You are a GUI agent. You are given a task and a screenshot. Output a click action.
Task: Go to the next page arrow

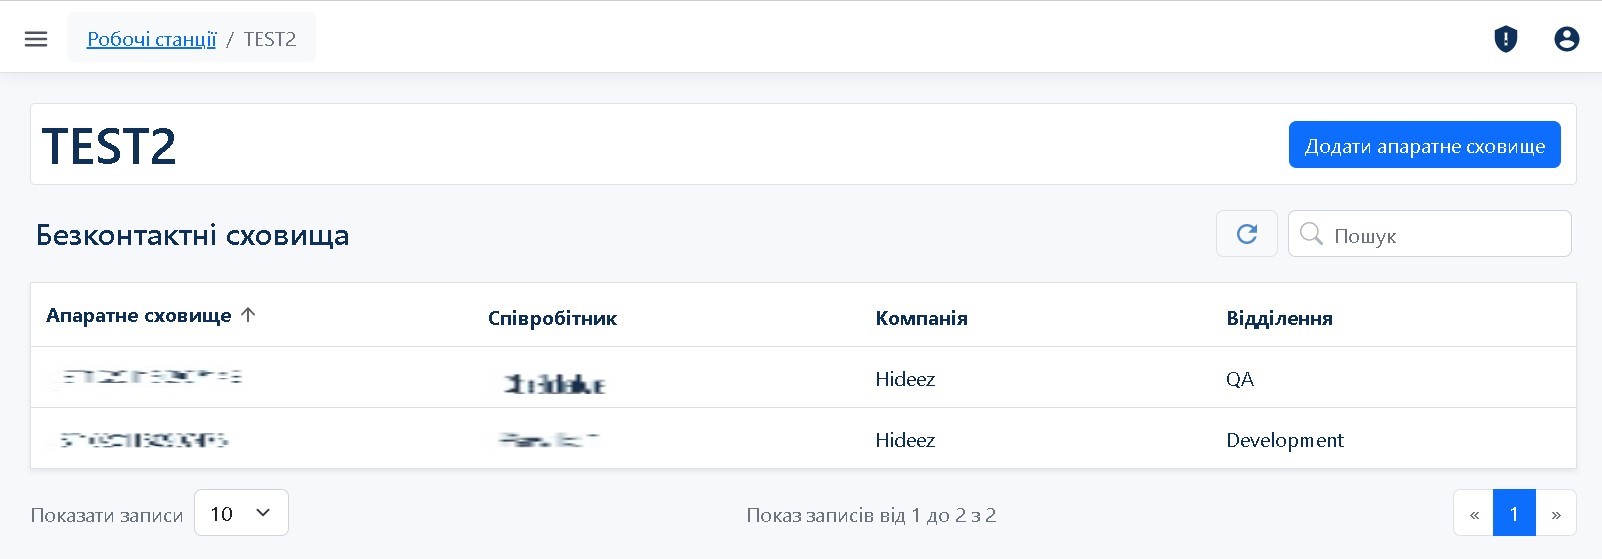click(1556, 514)
